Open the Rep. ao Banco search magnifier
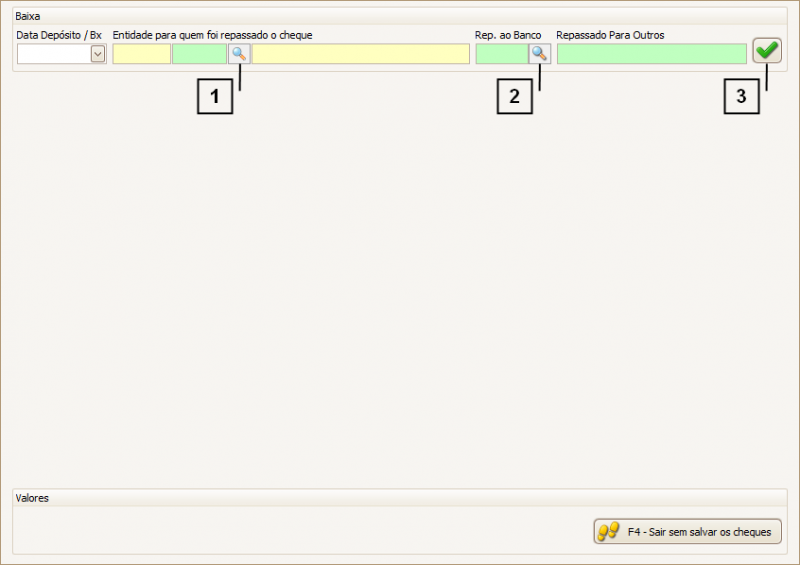Image resolution: width=800 pixels, height=565 pixels. pos(539,54)
